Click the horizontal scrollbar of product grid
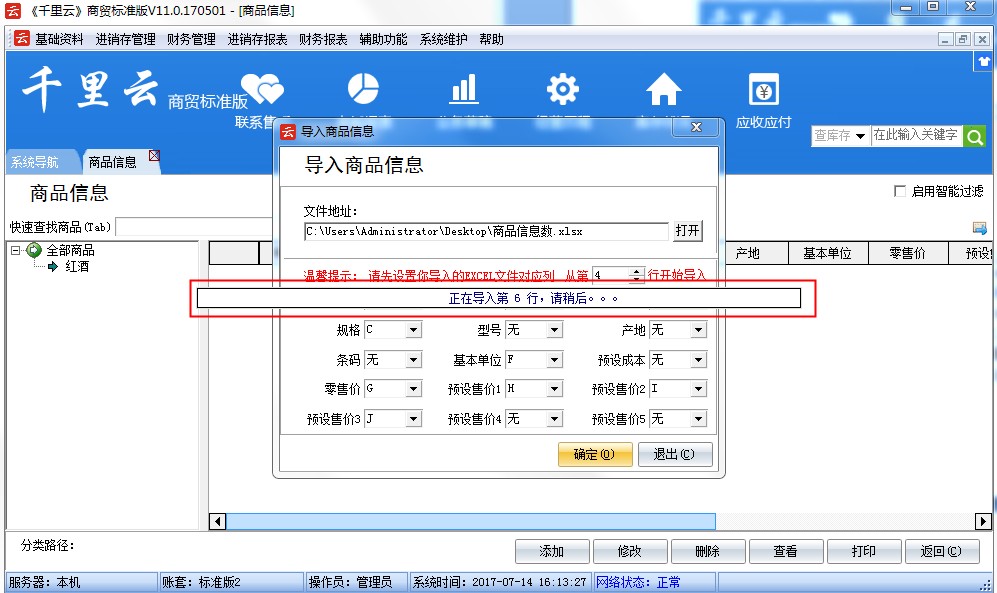 470,521
